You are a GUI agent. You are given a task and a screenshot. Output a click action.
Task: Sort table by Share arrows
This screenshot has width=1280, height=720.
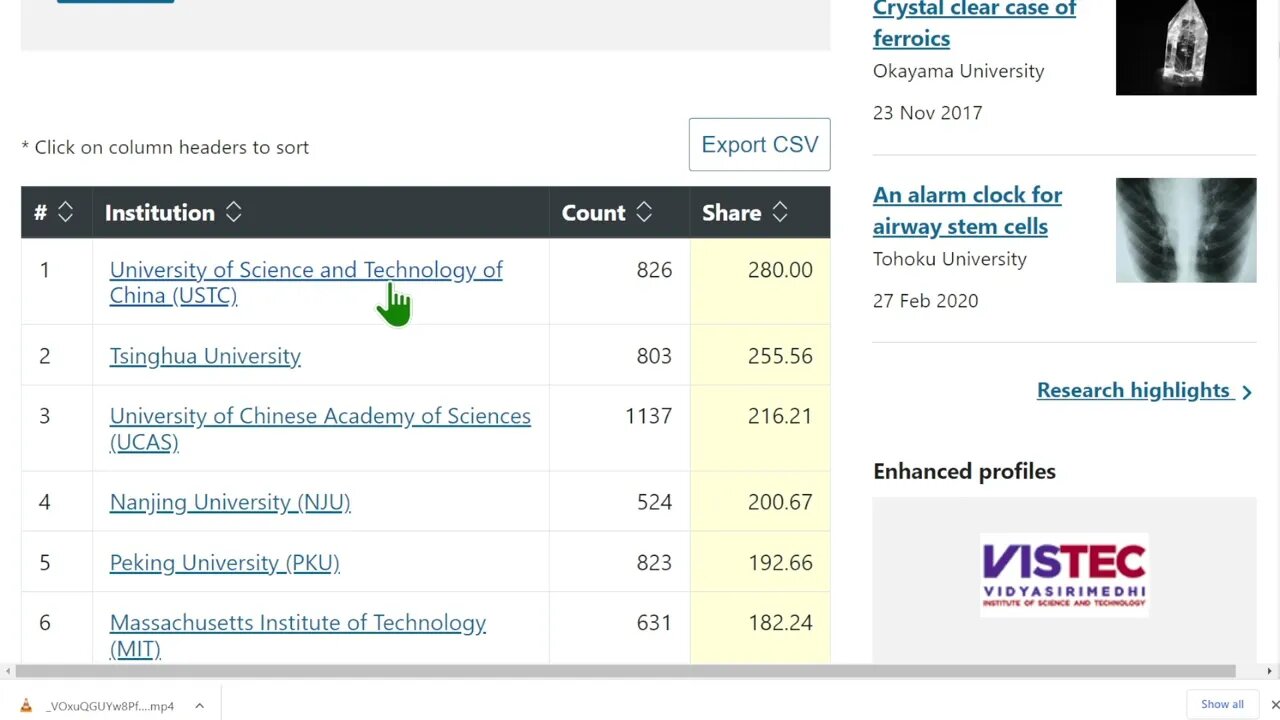pos(780,212)
